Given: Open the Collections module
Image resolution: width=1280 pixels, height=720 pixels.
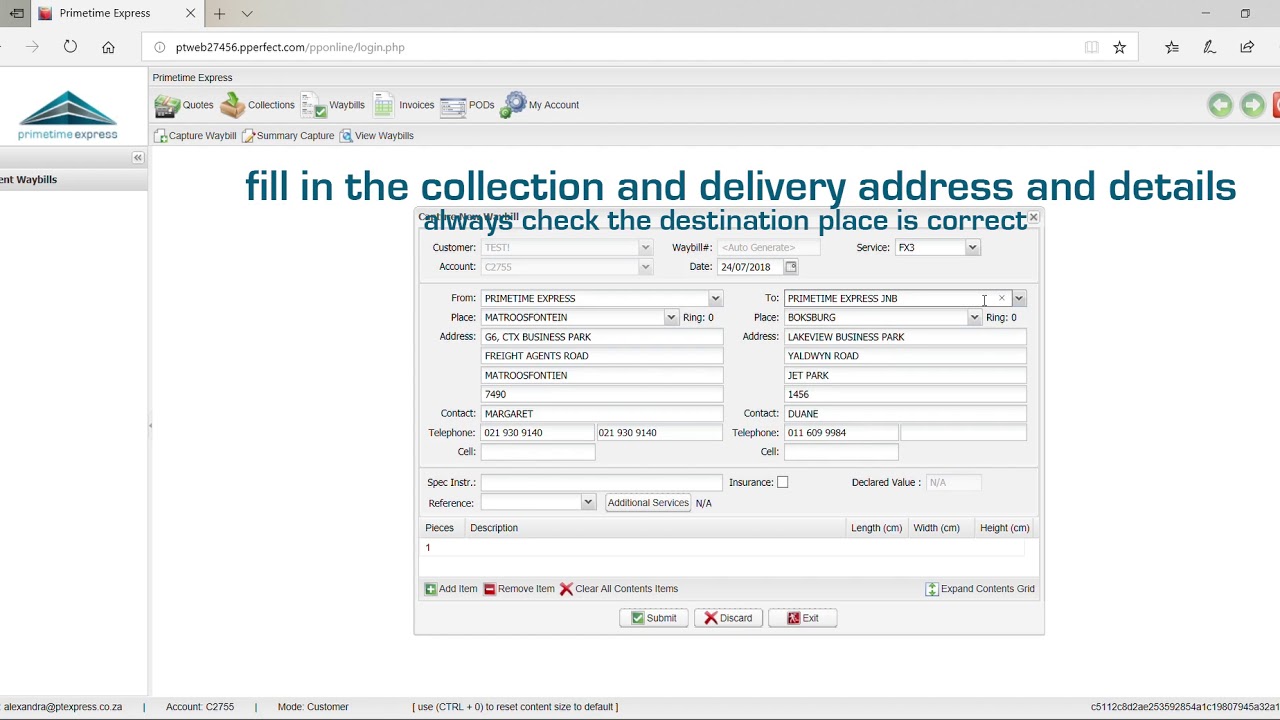Looking at the screenshot, I should (258, 105).
